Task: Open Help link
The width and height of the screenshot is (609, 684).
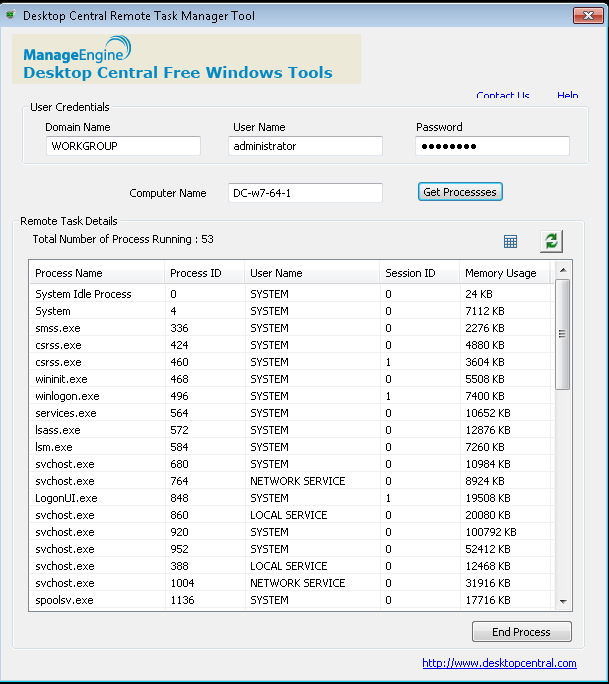Action: click(x=568, y=95)
